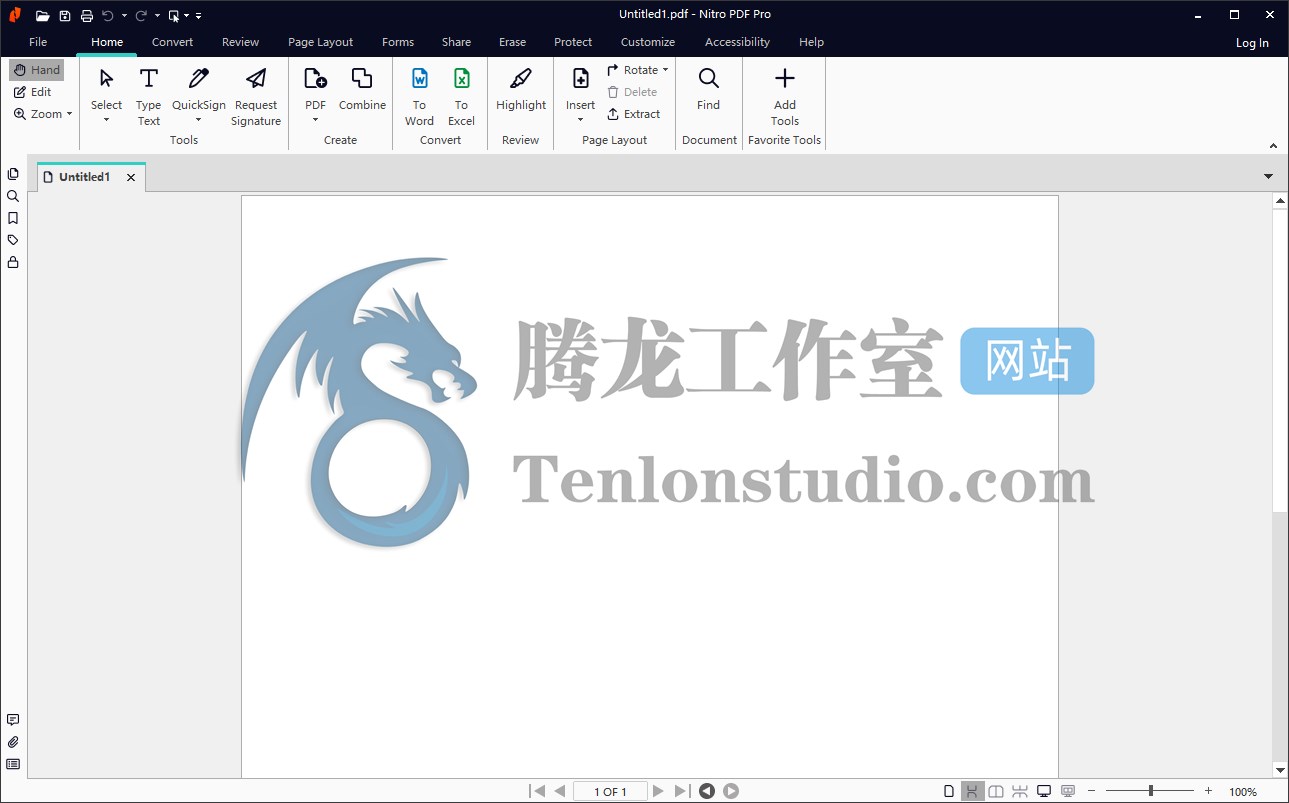
Task: Choose the Select arrow tool
Action: click(x=106, y=78)
